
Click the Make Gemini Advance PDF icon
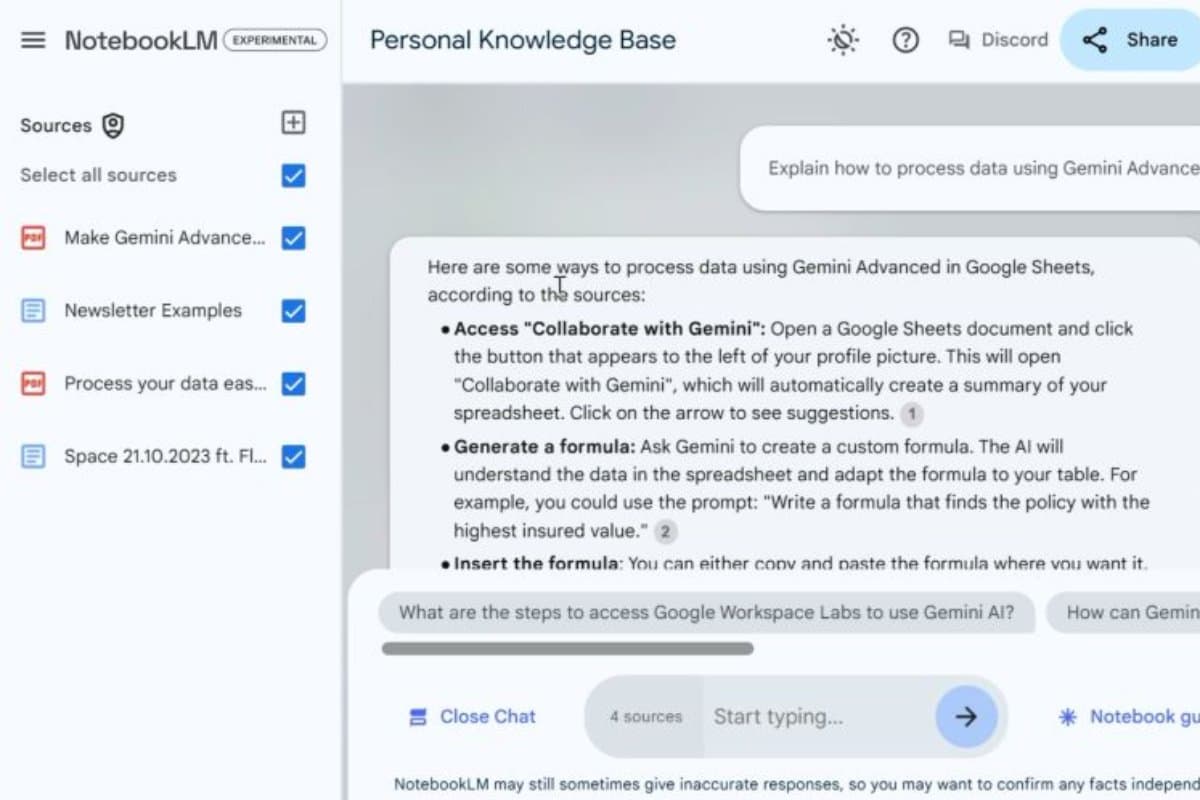(x=33, y=238)
